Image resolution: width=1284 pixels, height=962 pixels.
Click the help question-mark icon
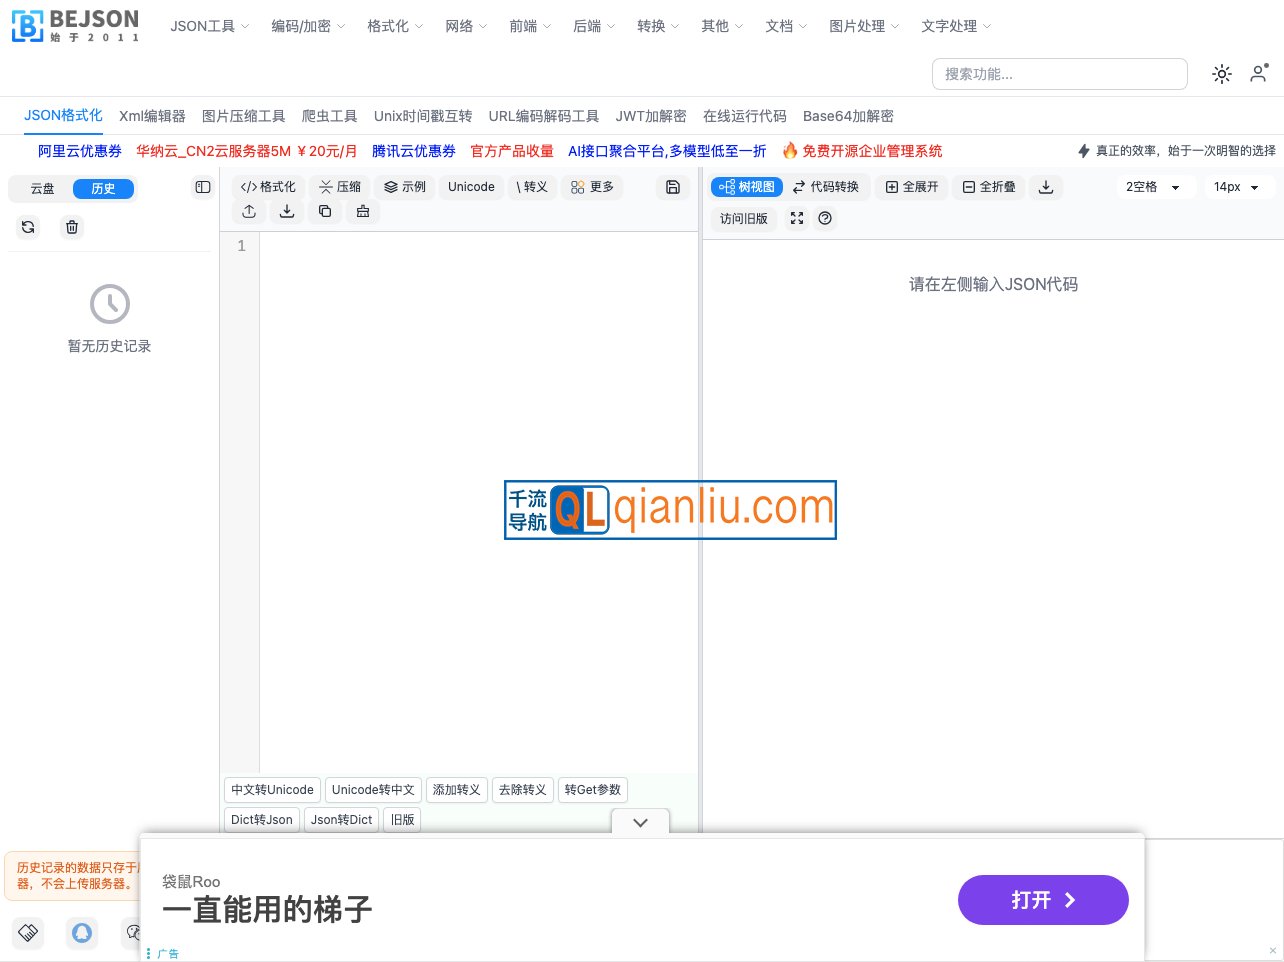[x=825, y=218]
